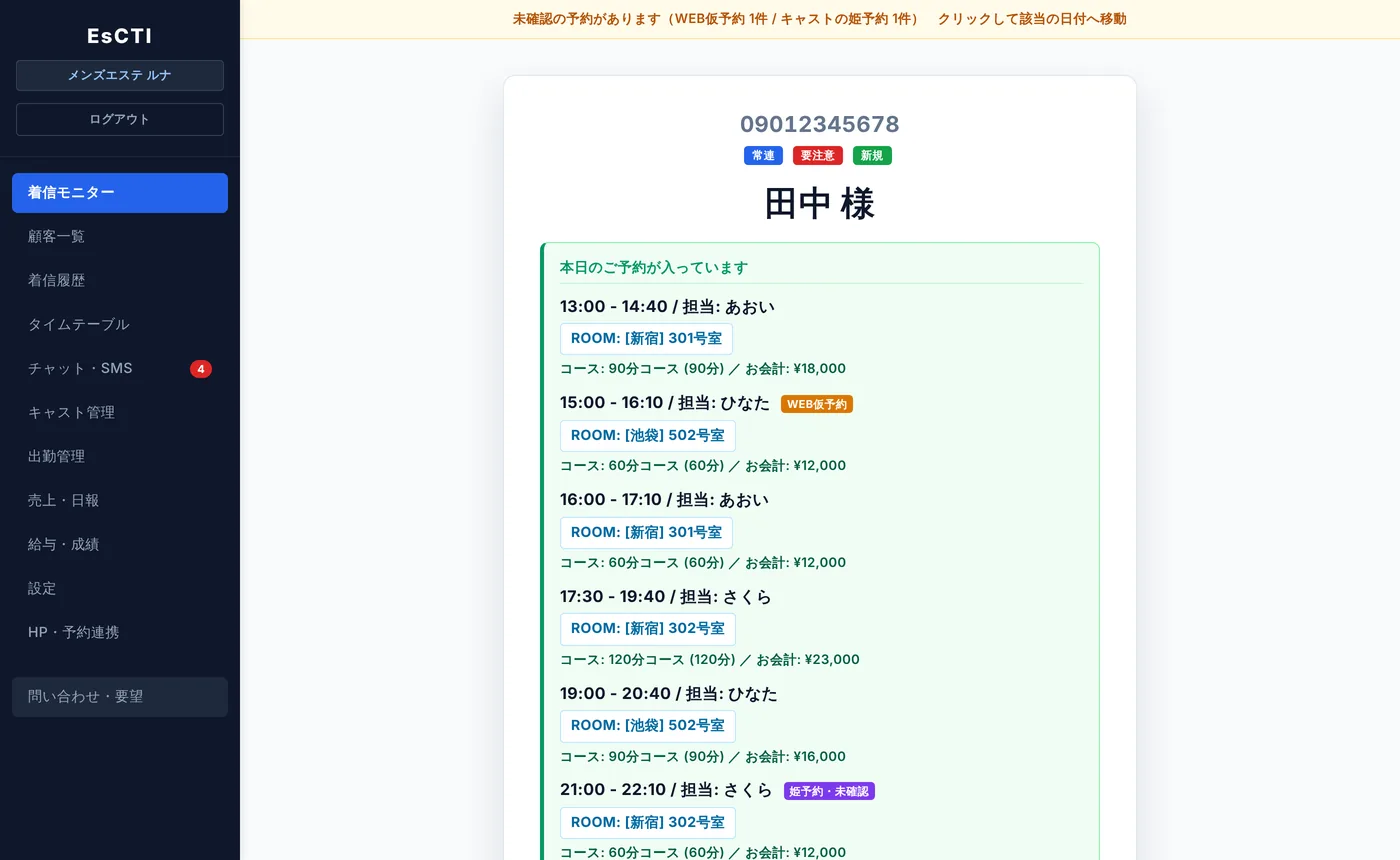This screenshot has height=860, width=1400.
Task: Click ROOM 新宿 302号室 under 21:00 booking
Action: pyautogui.click(x=648, y=823)
